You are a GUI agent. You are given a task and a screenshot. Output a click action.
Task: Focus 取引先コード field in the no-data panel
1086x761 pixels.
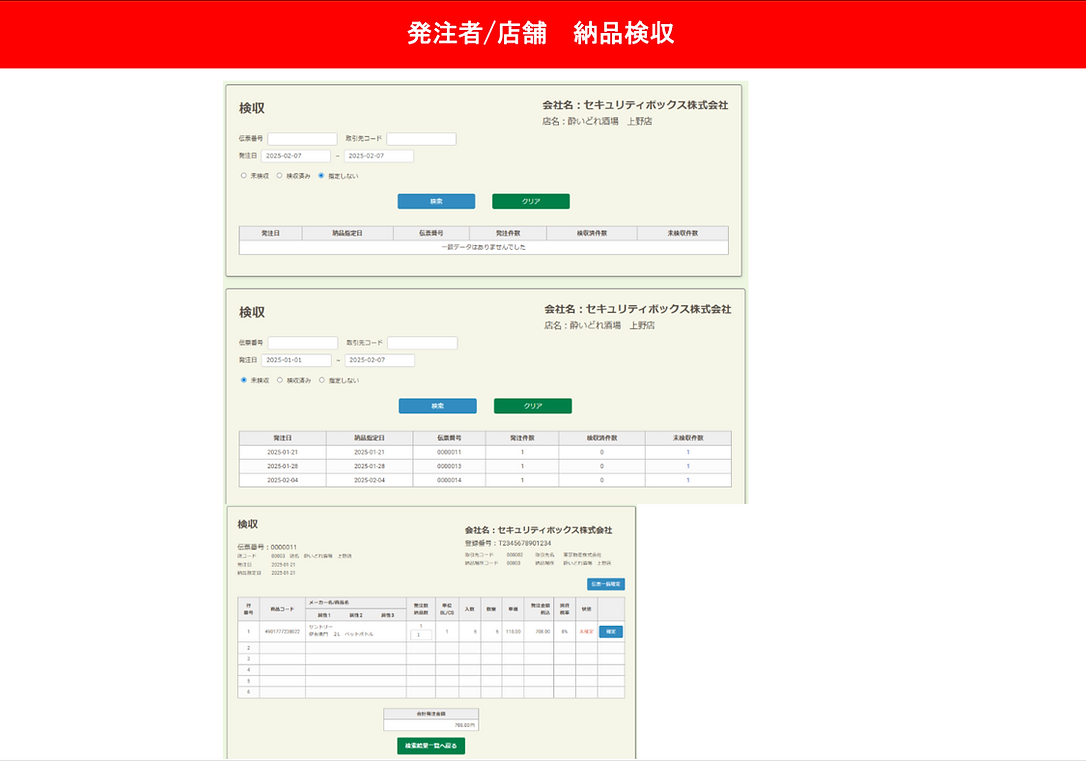[x=421, y=138]
